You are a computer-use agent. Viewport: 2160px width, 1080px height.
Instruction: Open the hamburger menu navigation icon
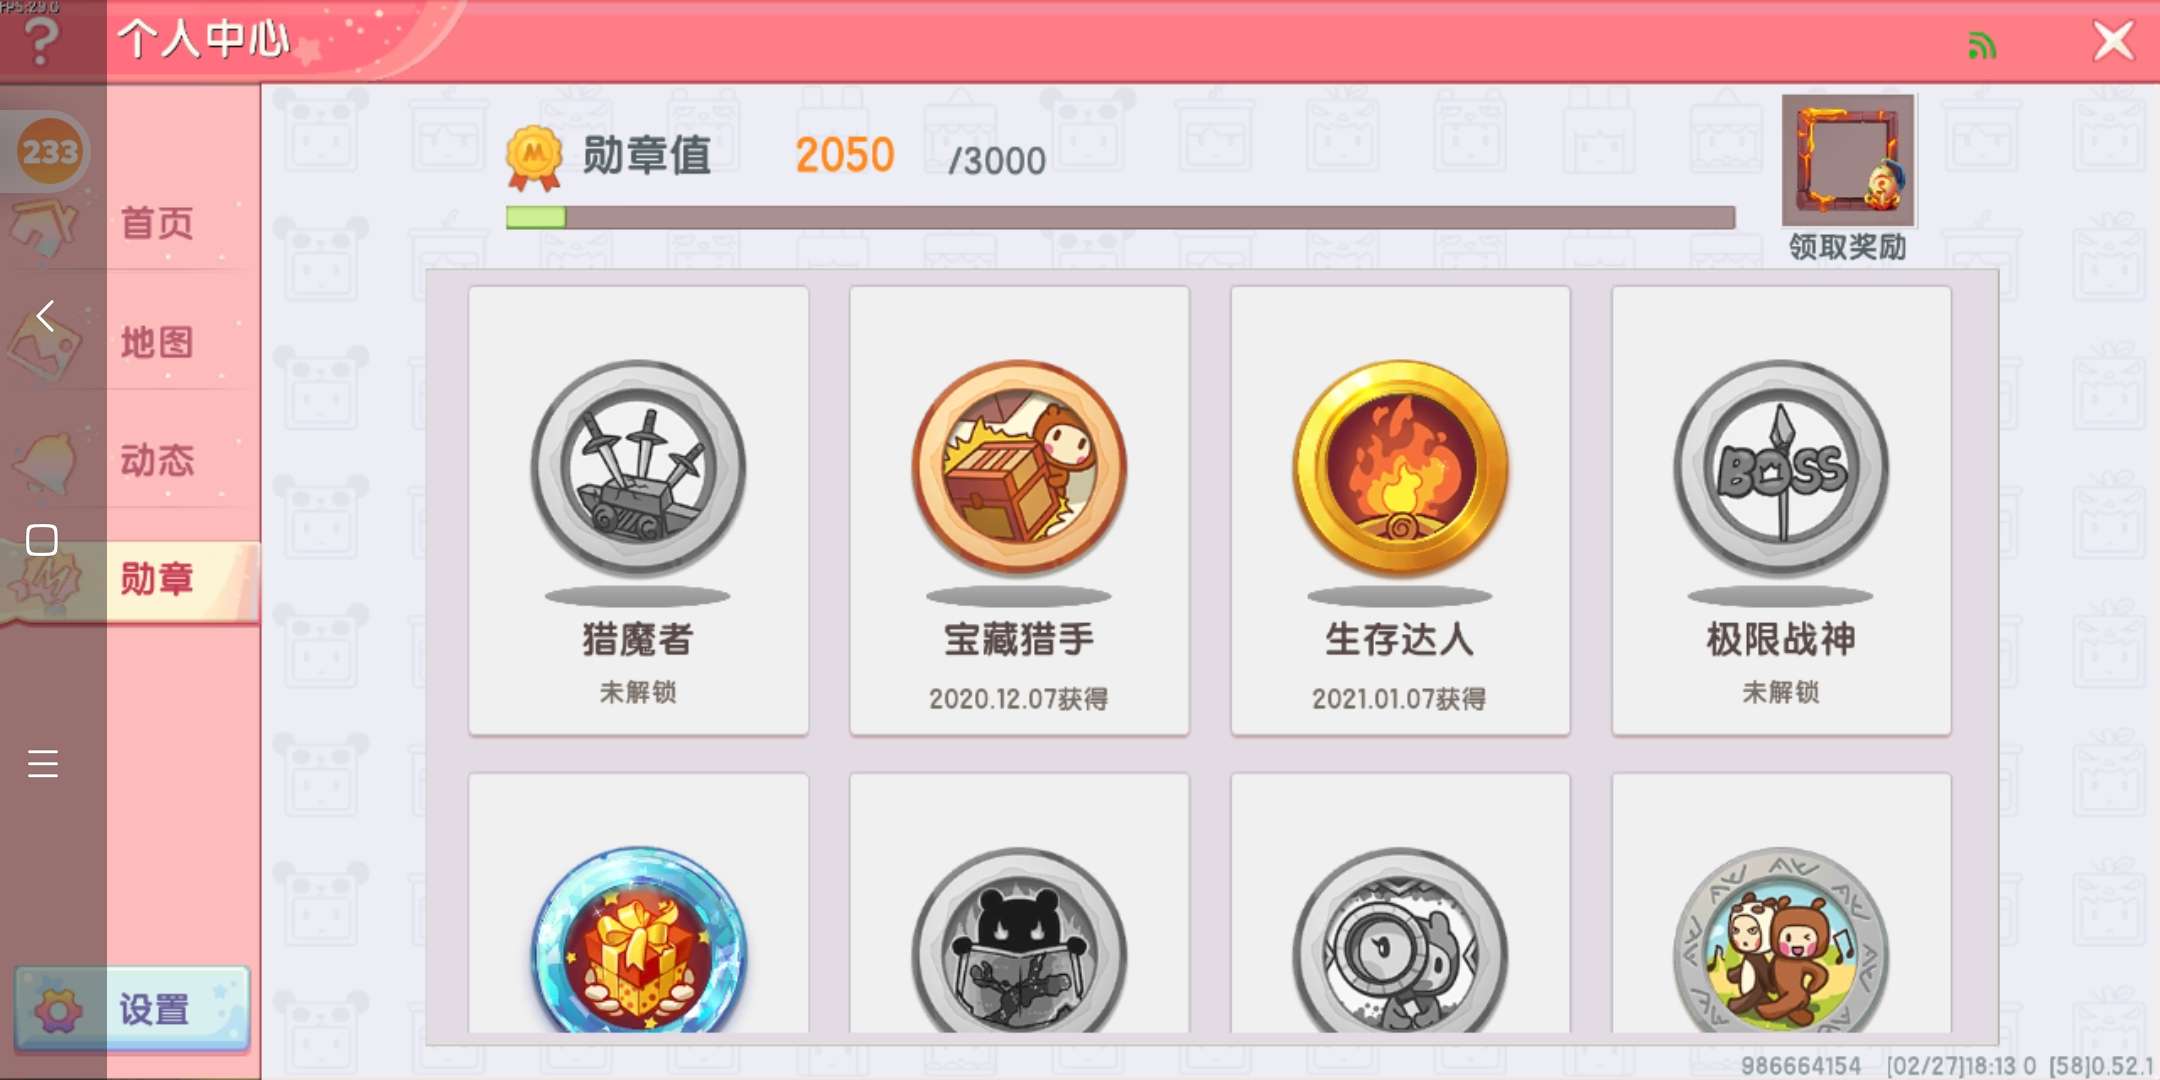[43, 764]
